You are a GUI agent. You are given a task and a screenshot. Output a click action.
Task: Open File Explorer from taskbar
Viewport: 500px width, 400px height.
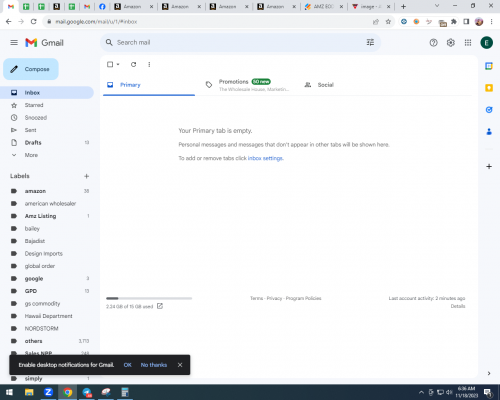[29, 392]
